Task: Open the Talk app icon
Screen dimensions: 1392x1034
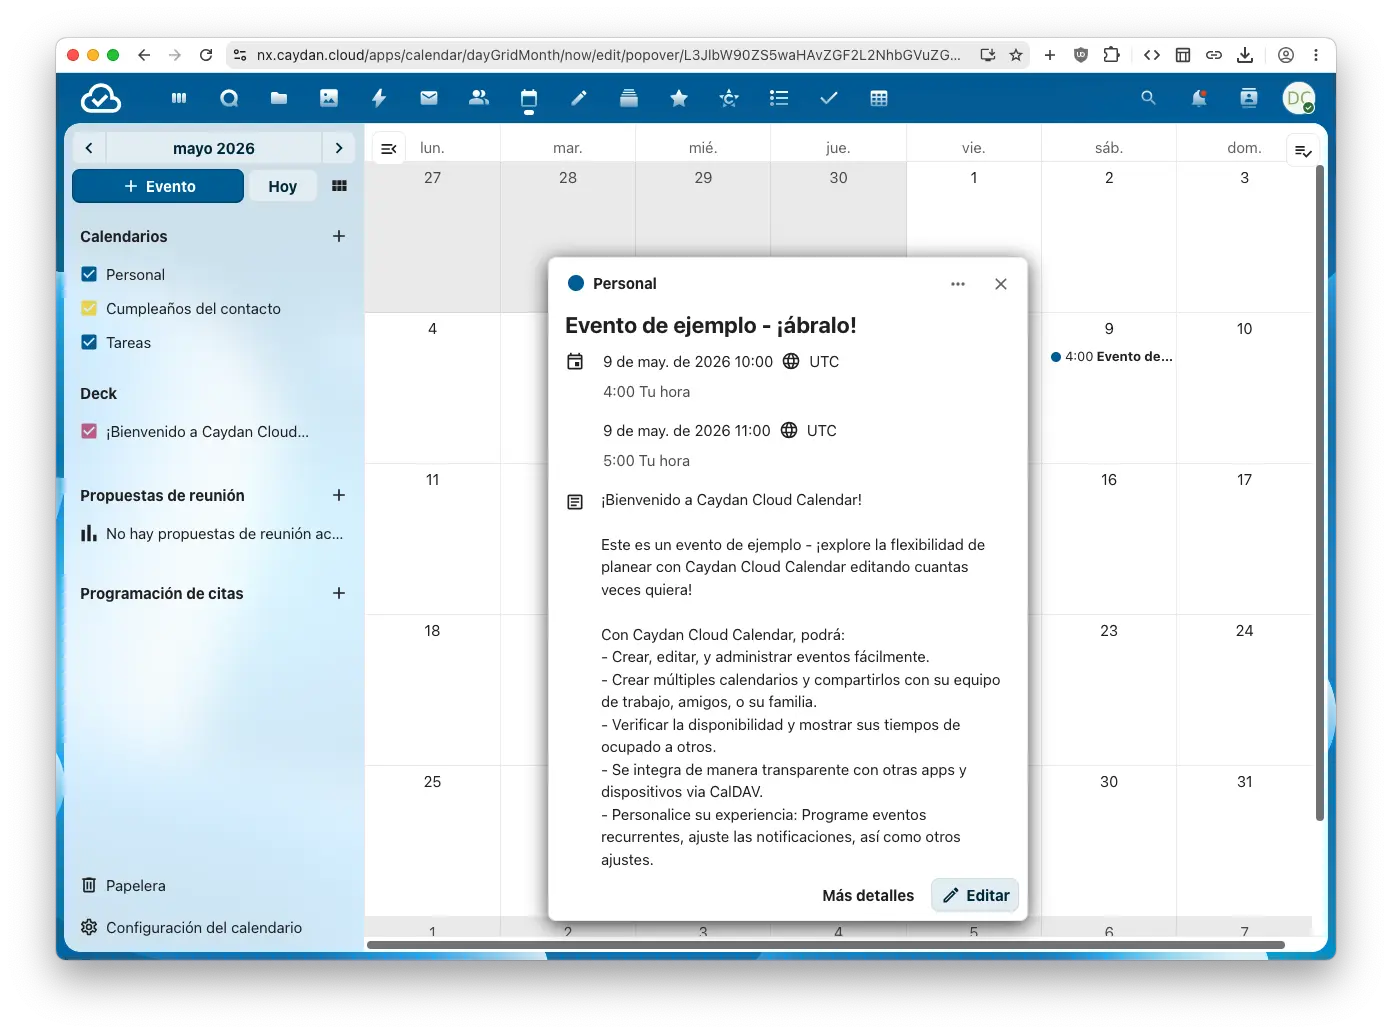Action: [229, 98]
